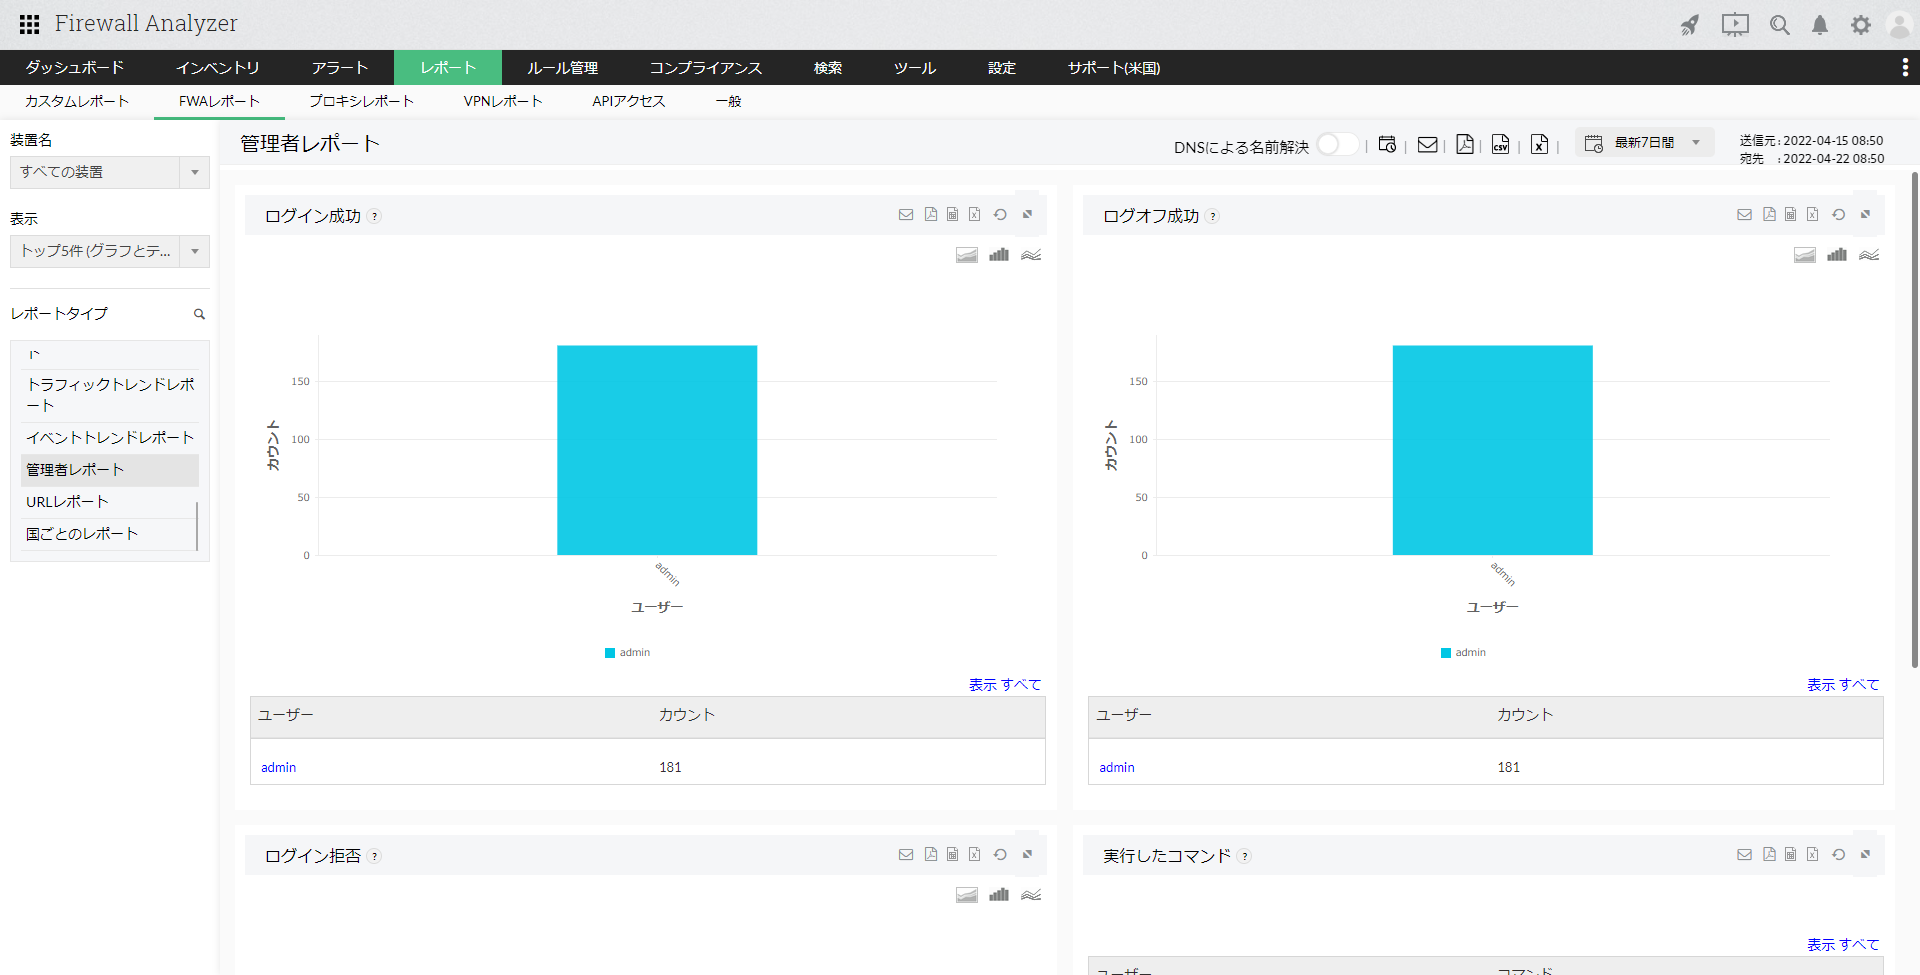Switch to the プロキシレポート sub-tab

coord(361,101)
